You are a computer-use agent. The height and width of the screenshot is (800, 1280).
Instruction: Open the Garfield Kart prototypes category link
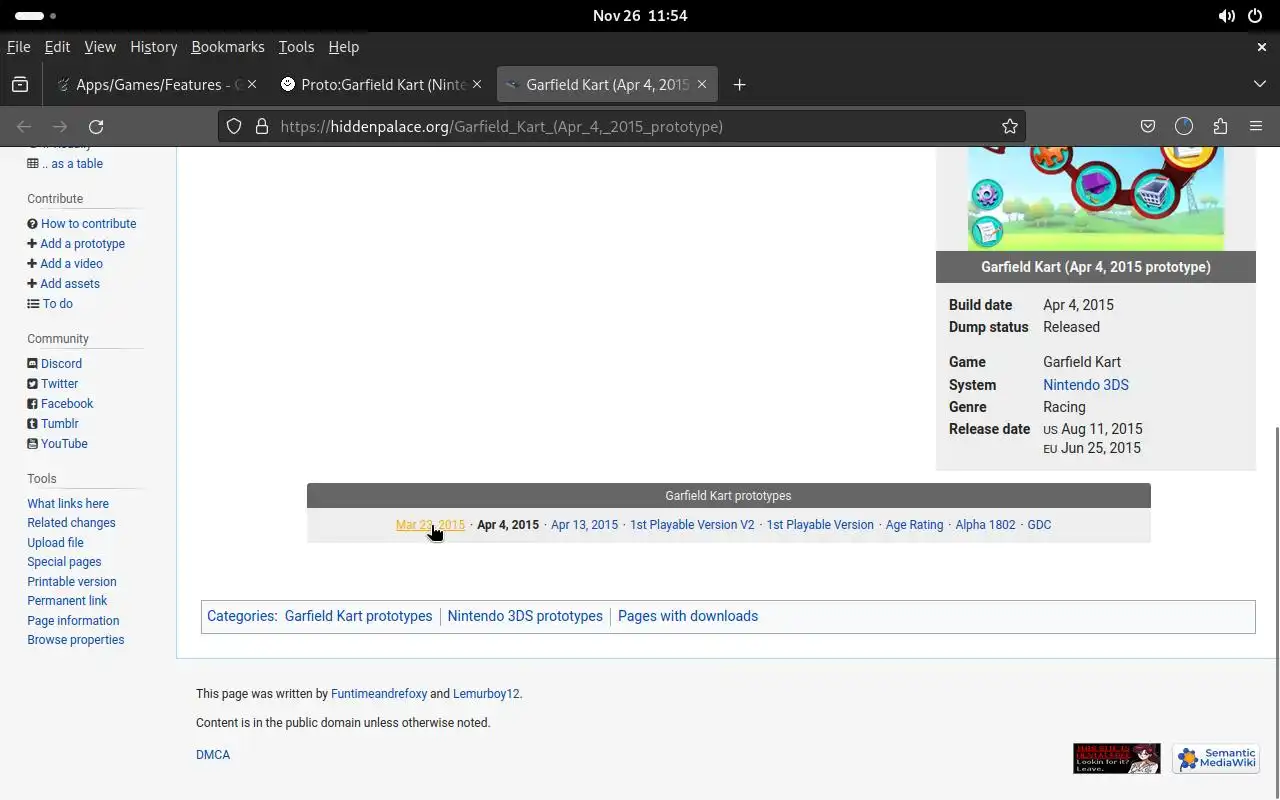coord(358,616)
